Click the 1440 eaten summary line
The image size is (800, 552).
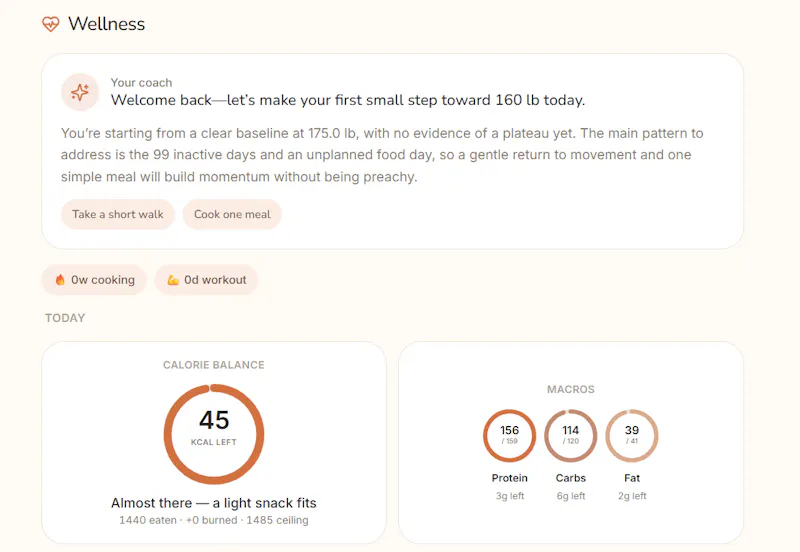tap(214, 520)
